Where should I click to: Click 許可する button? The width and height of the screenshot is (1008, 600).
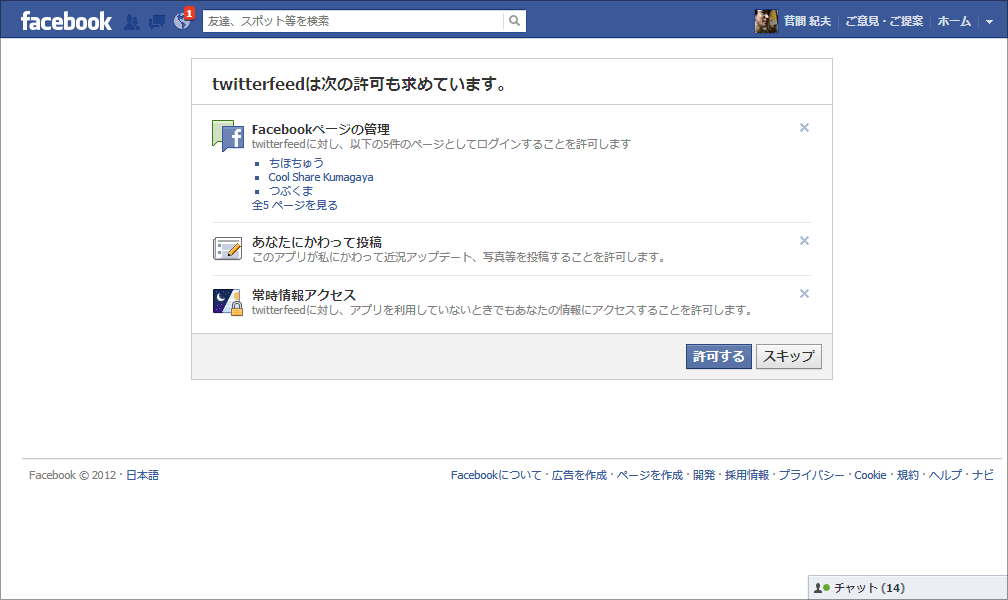(x=719, y=356)
